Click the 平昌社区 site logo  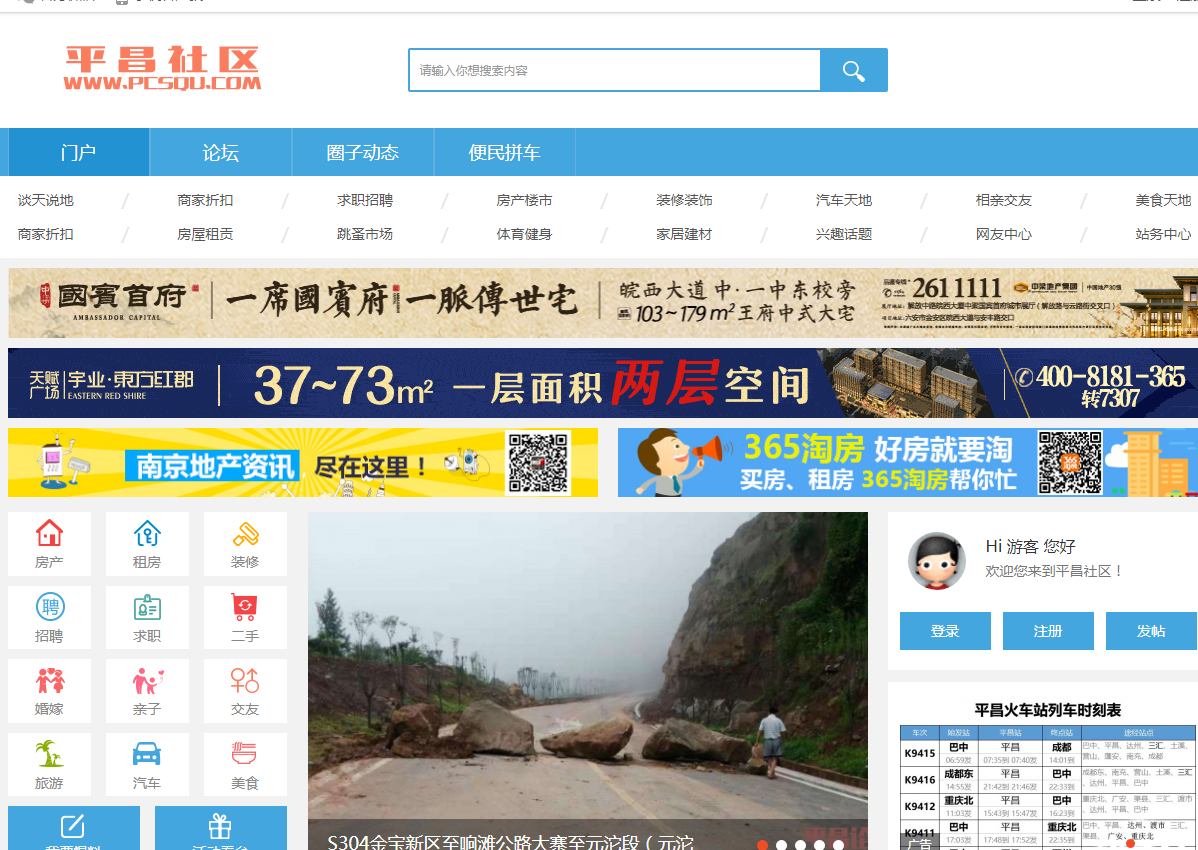pos(162,69)
